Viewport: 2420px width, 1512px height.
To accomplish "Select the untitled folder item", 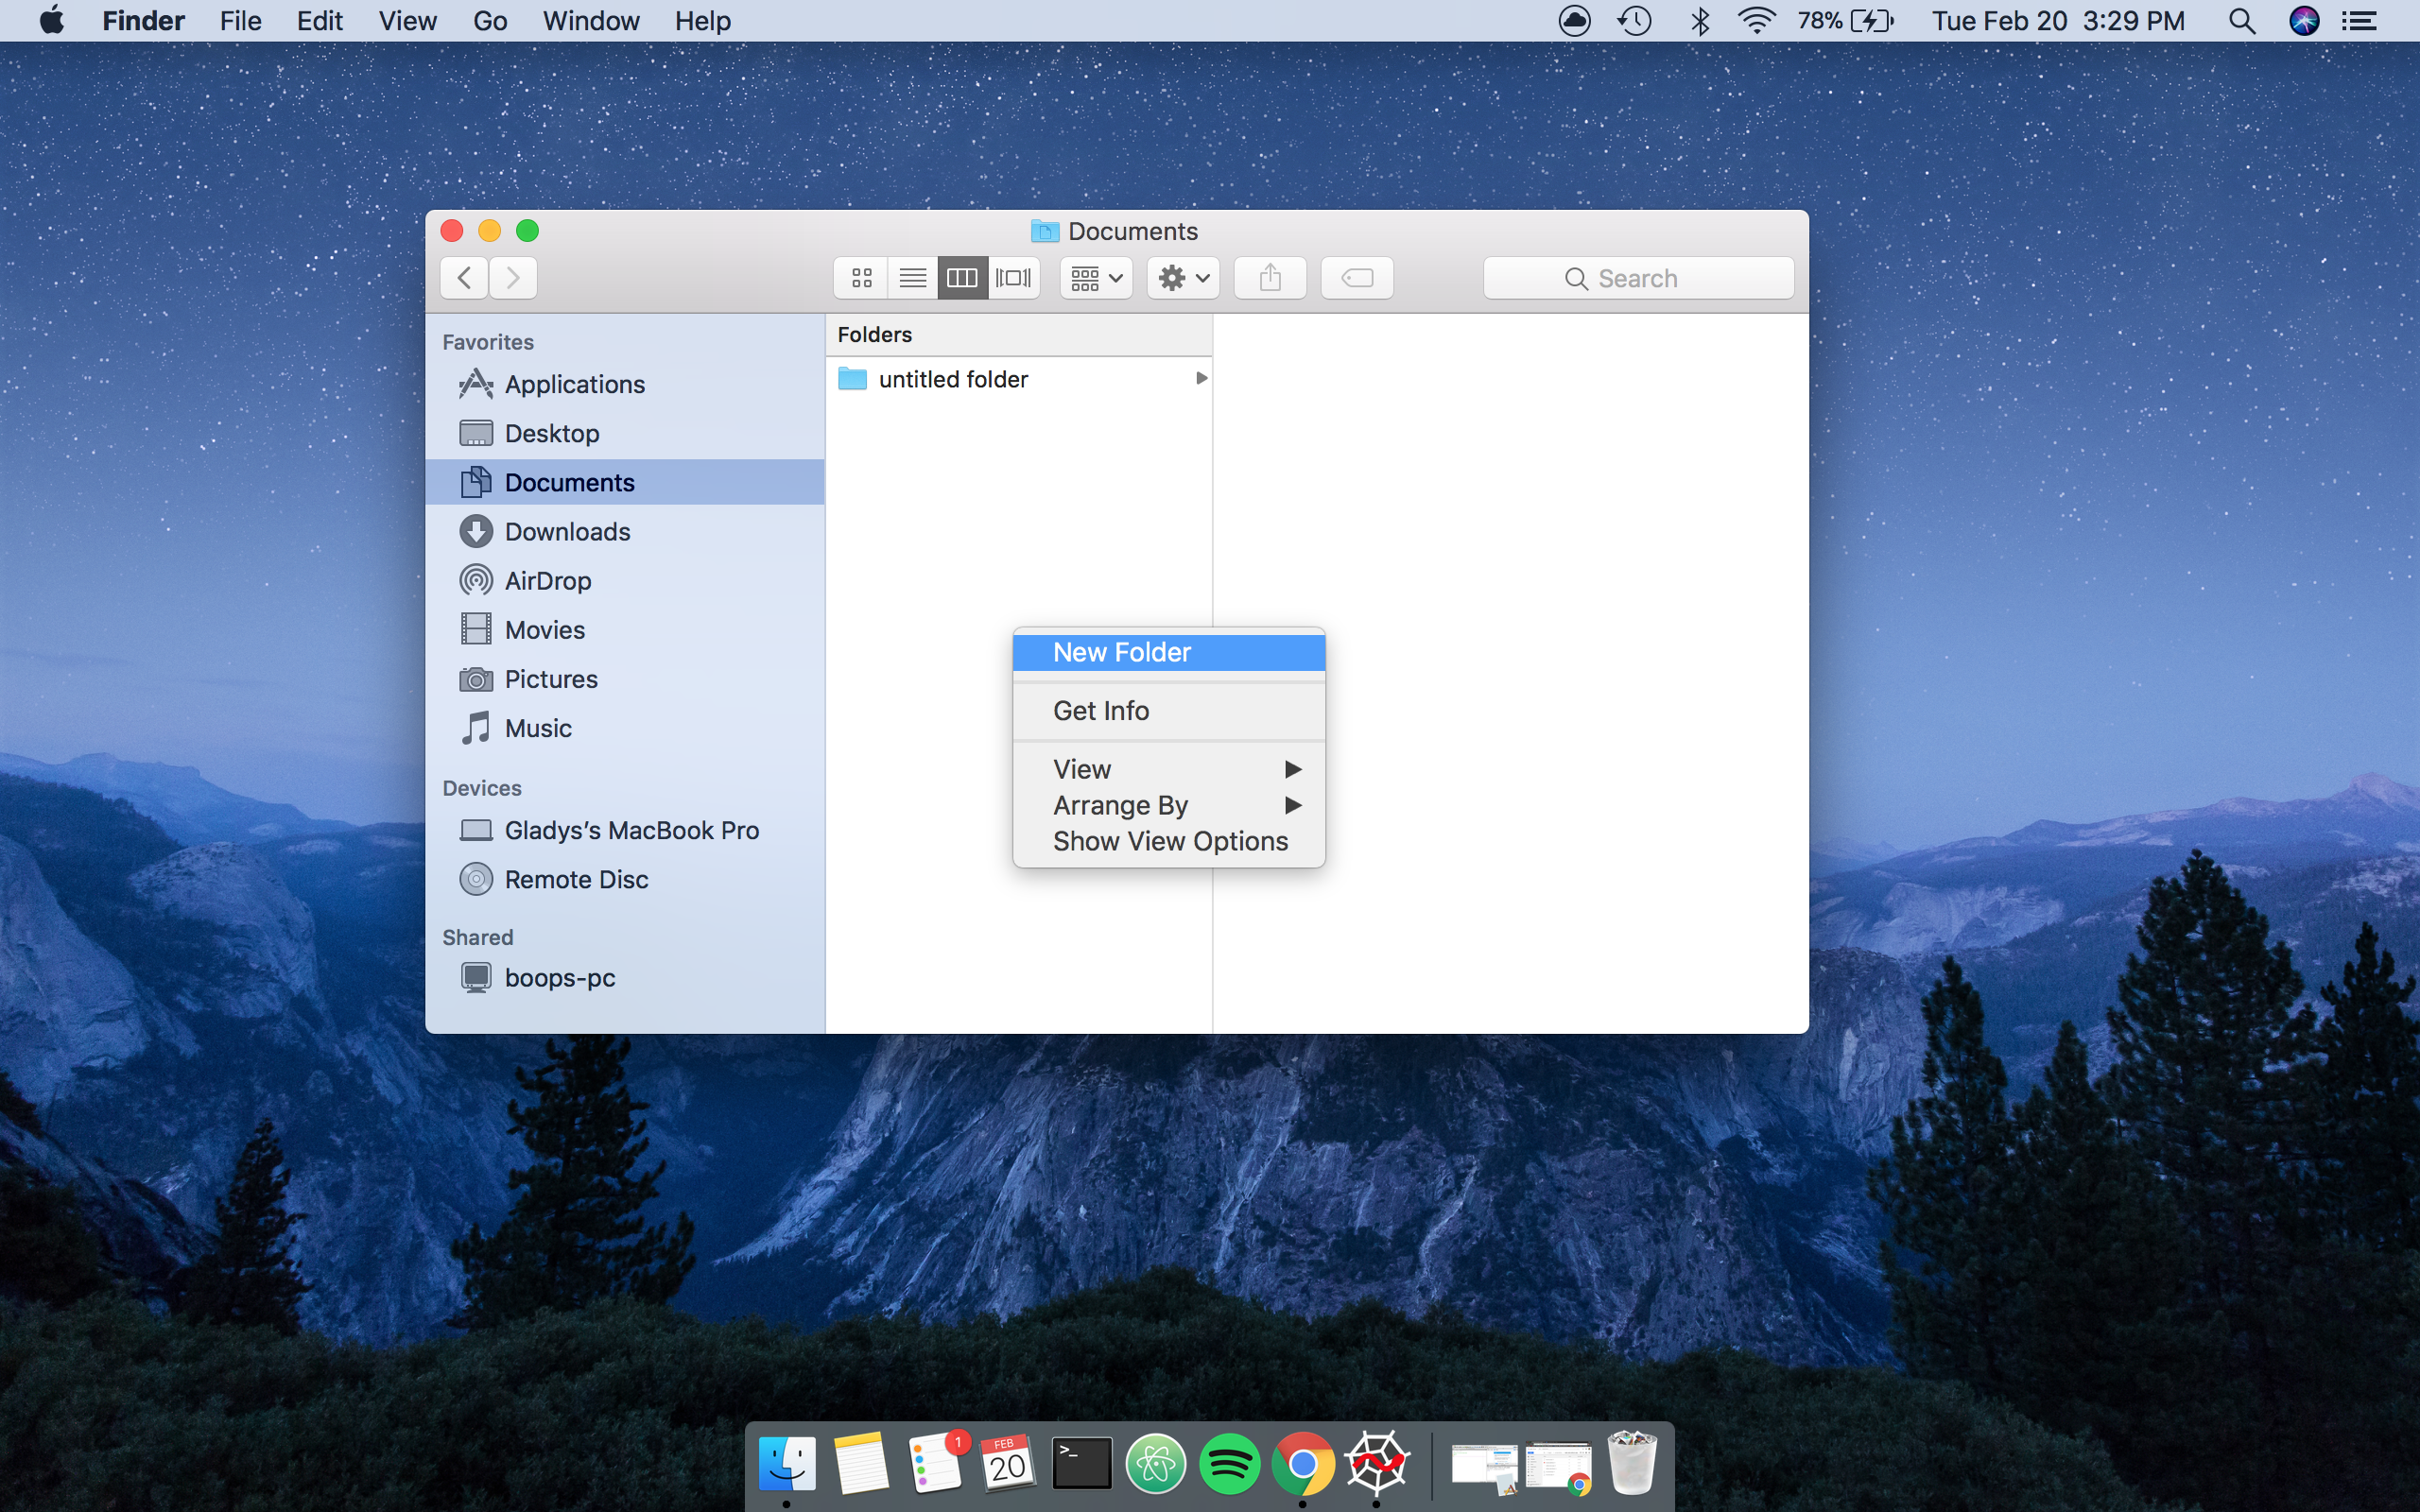I will pyautogui.click(x=1019, y=379).
